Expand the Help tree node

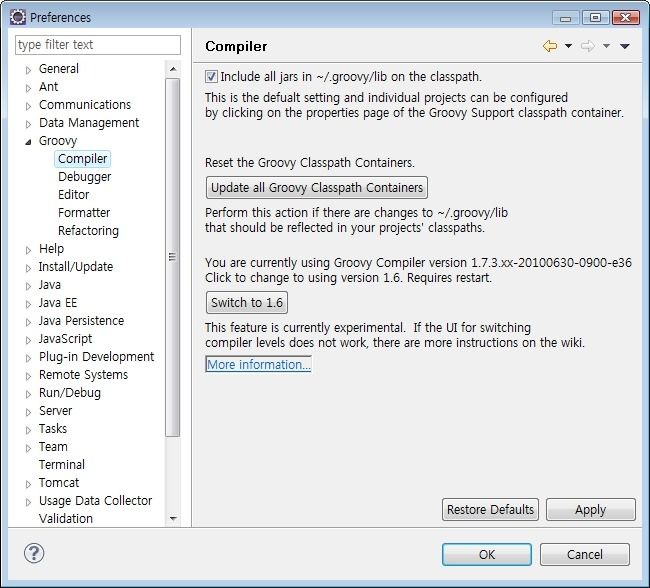click(28, 250)
